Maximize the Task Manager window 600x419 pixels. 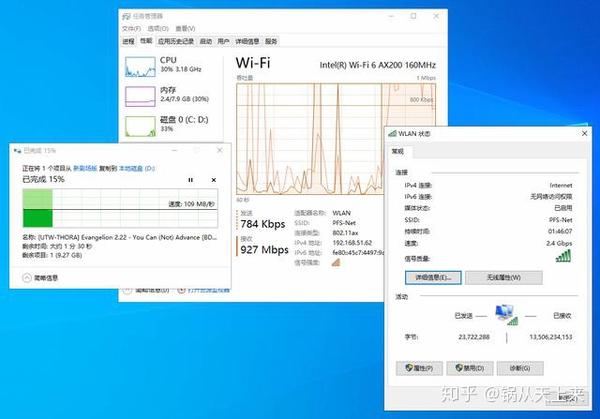tap(413, 16)
